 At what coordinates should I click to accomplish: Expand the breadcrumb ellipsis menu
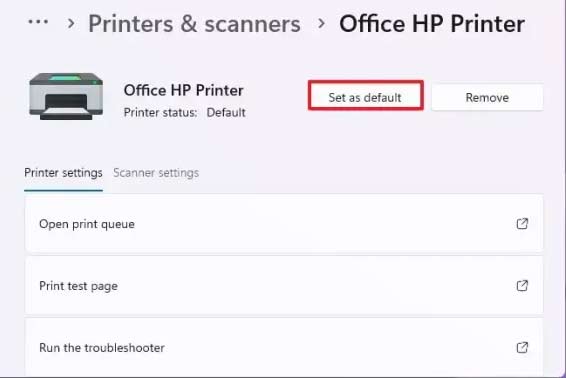38,22
